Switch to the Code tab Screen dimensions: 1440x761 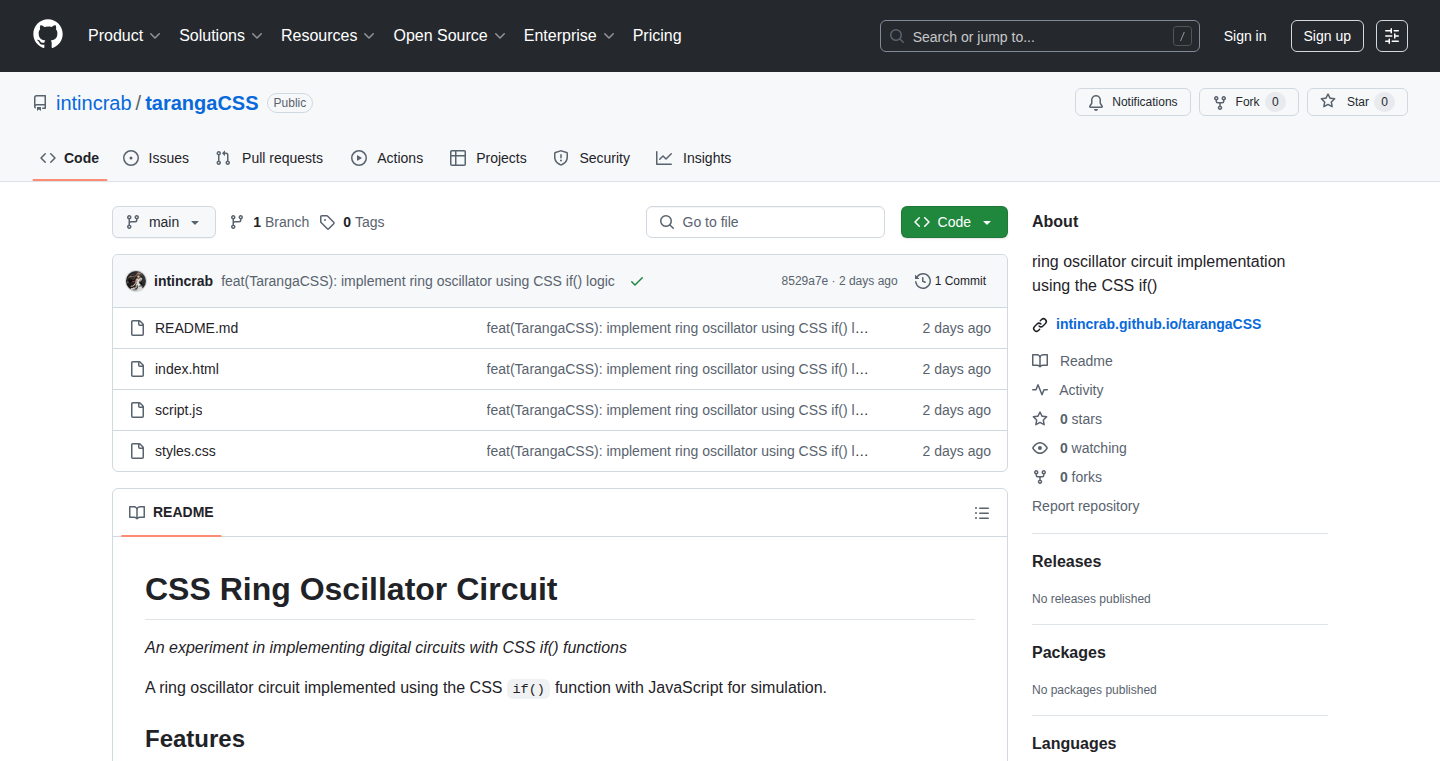(70, 158)
